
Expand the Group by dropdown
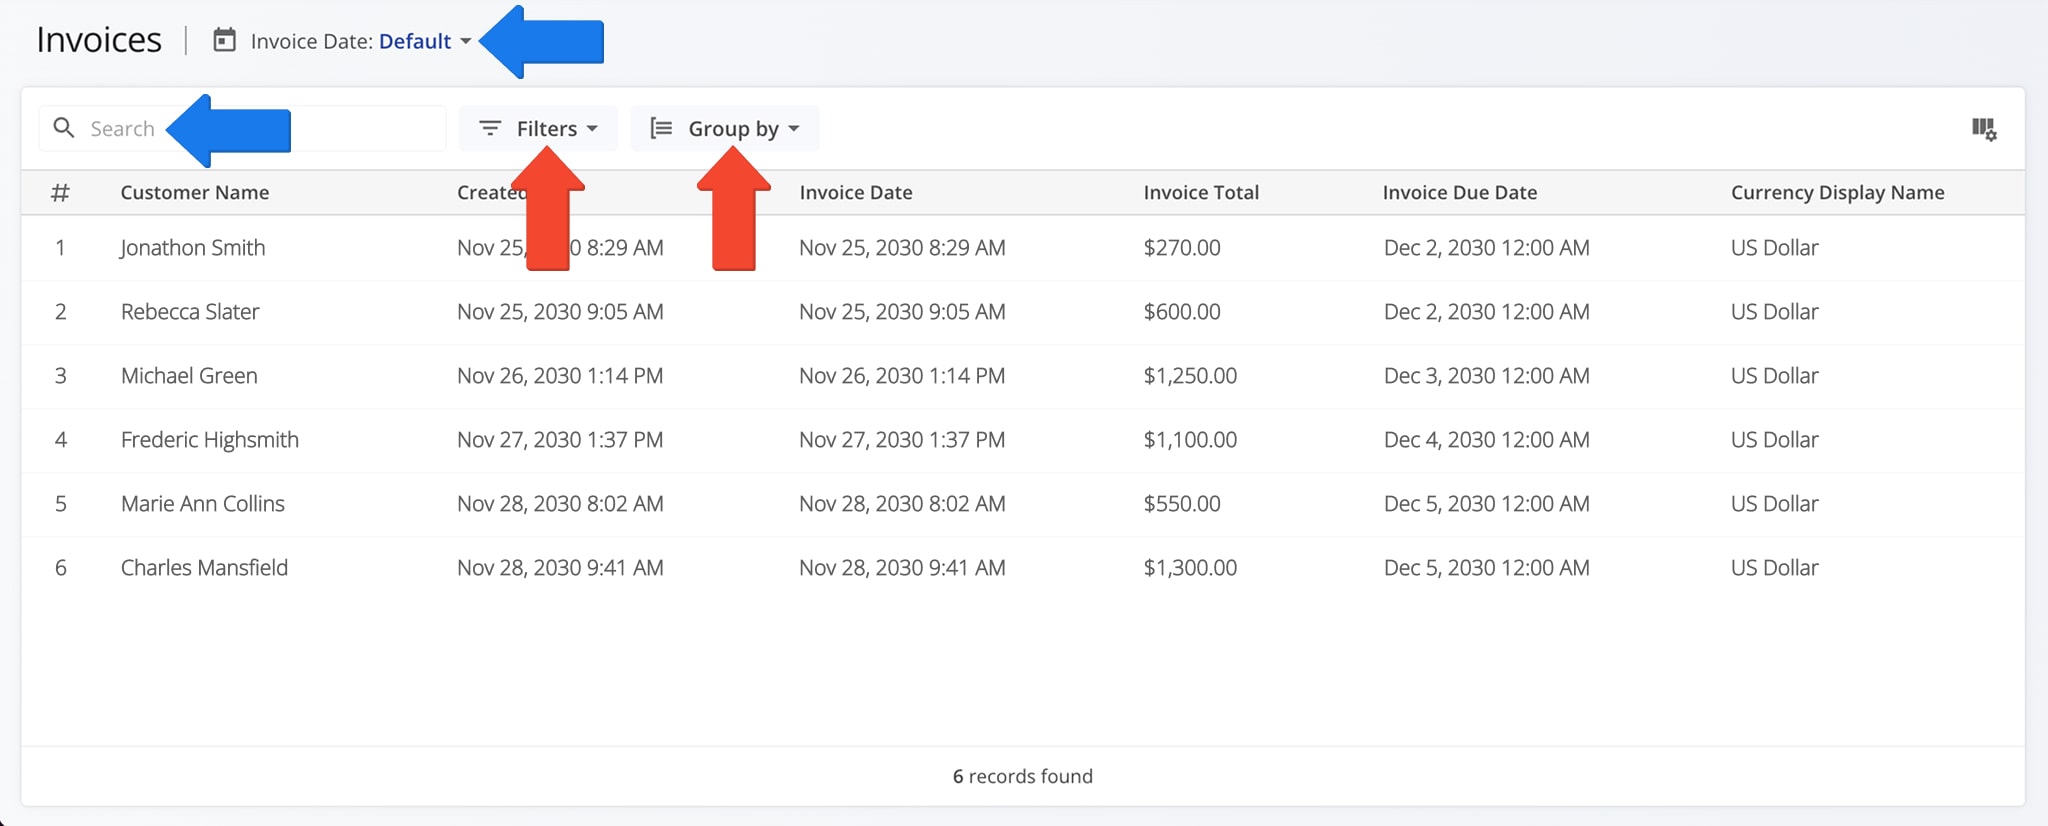pyautogui.click(x=725, y=128)
